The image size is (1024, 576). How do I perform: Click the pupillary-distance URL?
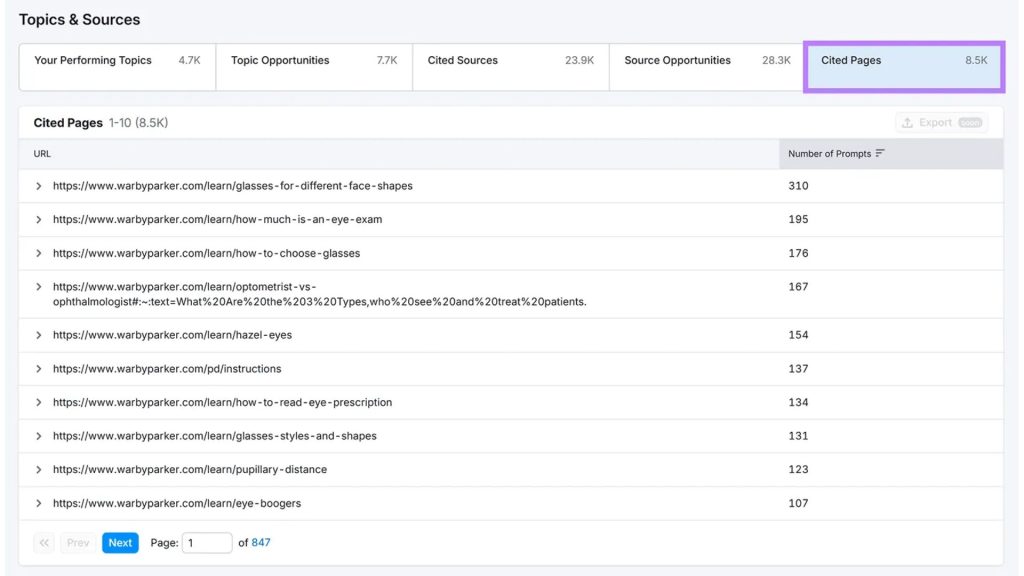(x=190, y=470)
